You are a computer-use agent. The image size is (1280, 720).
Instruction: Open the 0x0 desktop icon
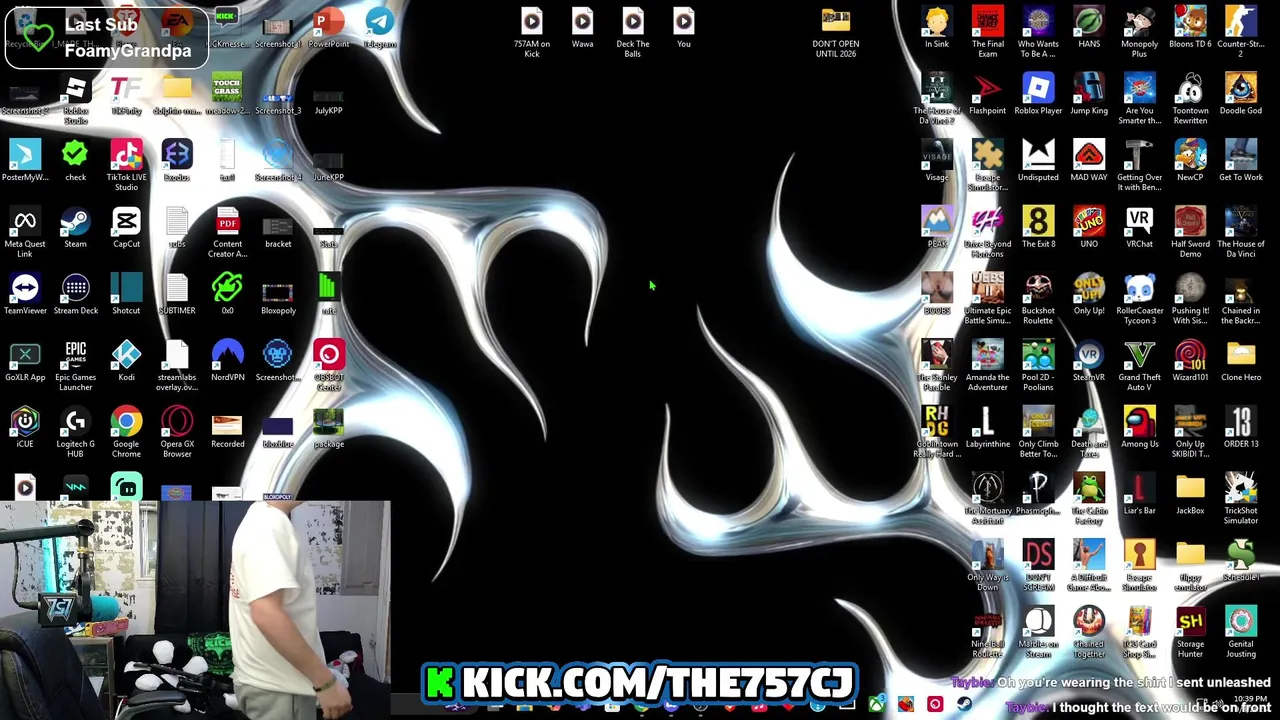tap(227, 295)
